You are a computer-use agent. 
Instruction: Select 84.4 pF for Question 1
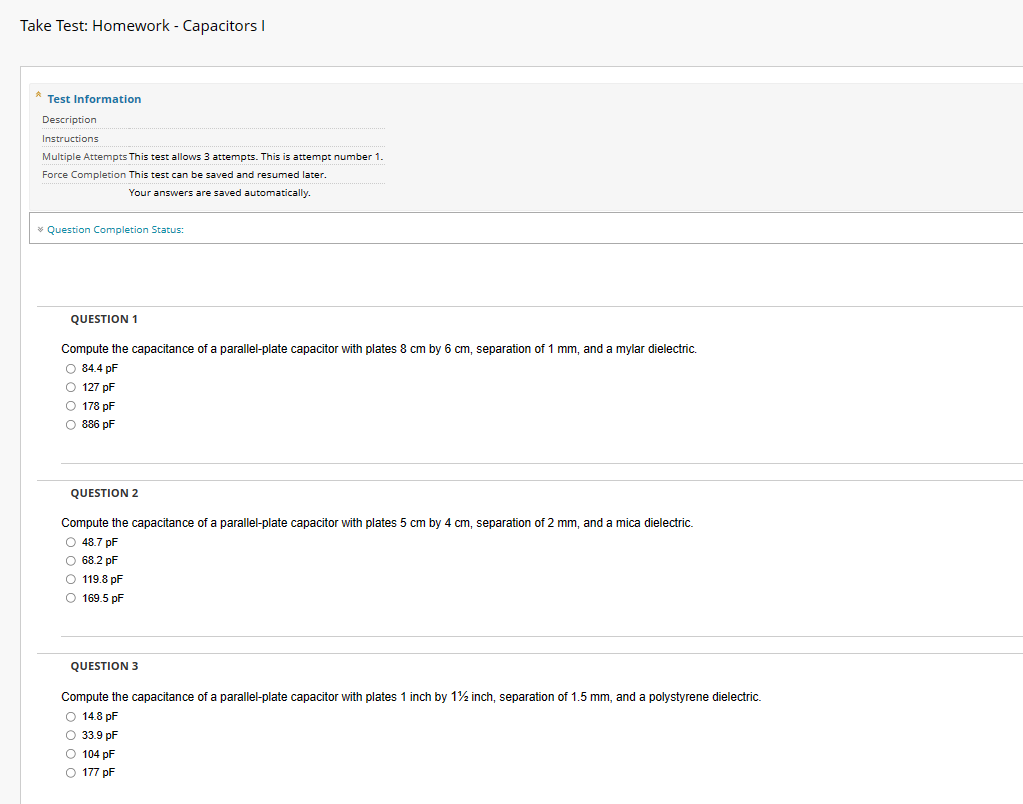[x=70, y=369]
